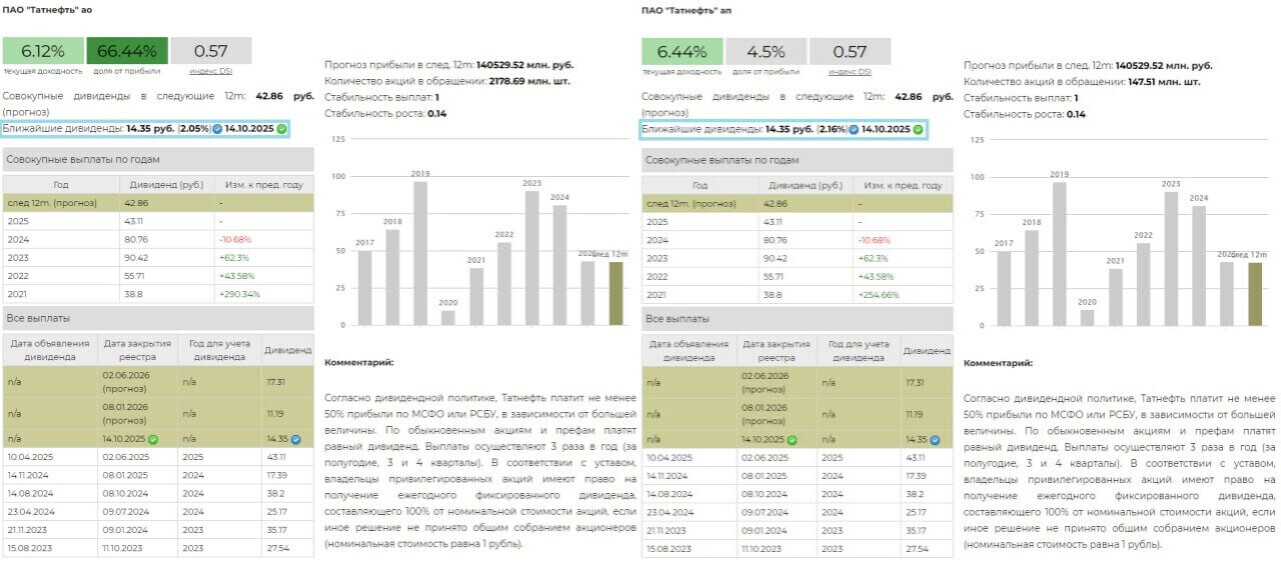Click blue info icon beside 2.16% yield

[x=854, y=129]
